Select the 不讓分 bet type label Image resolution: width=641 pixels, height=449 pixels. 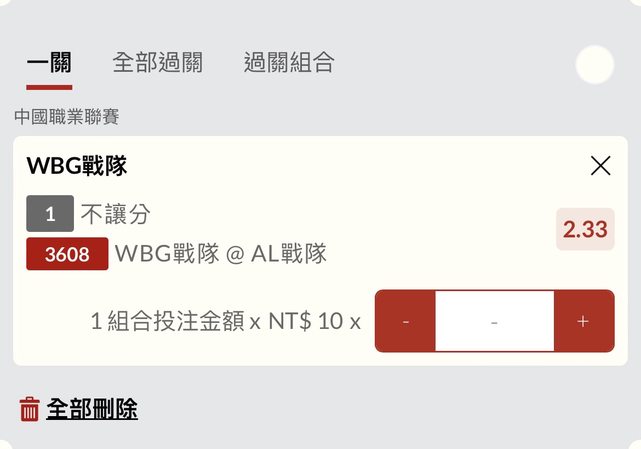coord(115,214)
